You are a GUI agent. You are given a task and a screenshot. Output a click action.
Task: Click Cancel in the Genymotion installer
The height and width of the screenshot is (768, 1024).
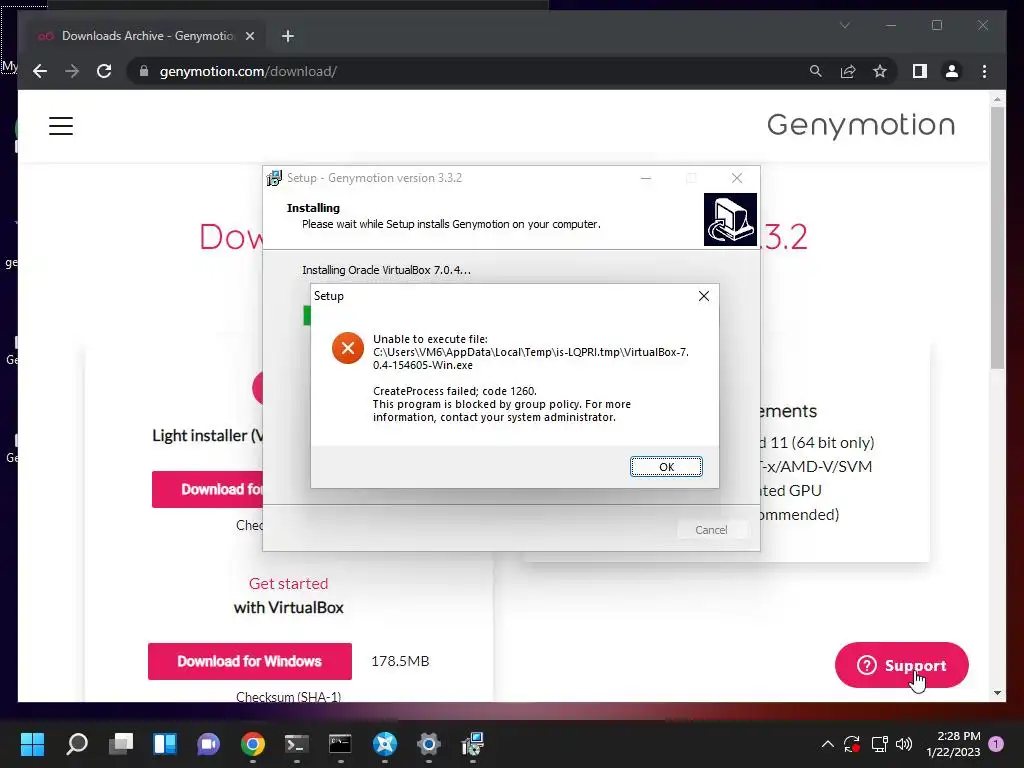pos(711,530)
